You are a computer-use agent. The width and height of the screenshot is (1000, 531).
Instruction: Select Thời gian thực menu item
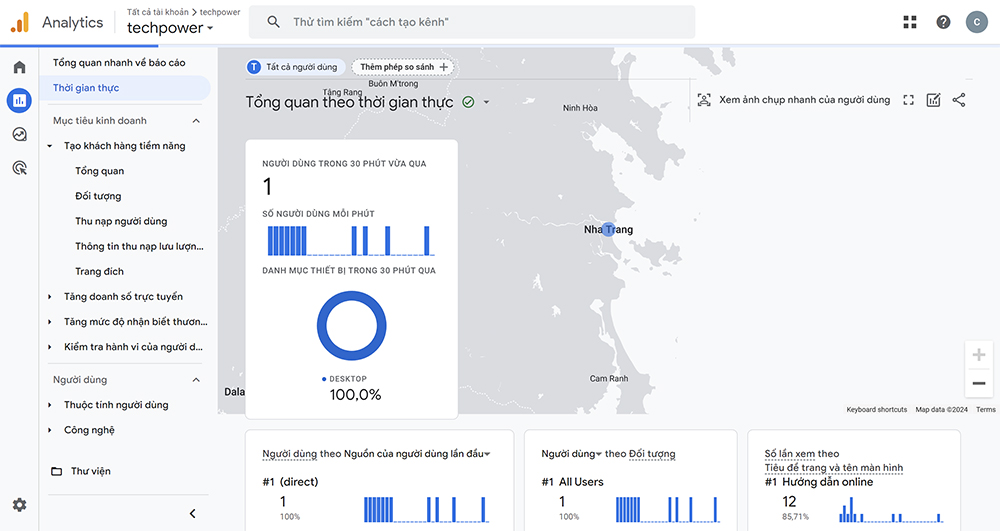(86, 88)
